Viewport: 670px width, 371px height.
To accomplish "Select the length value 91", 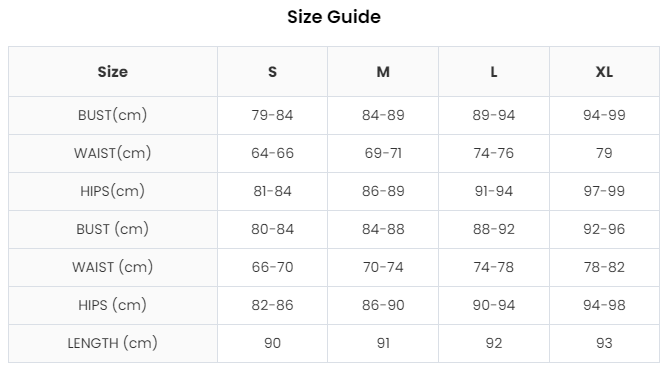I will 383,343.
